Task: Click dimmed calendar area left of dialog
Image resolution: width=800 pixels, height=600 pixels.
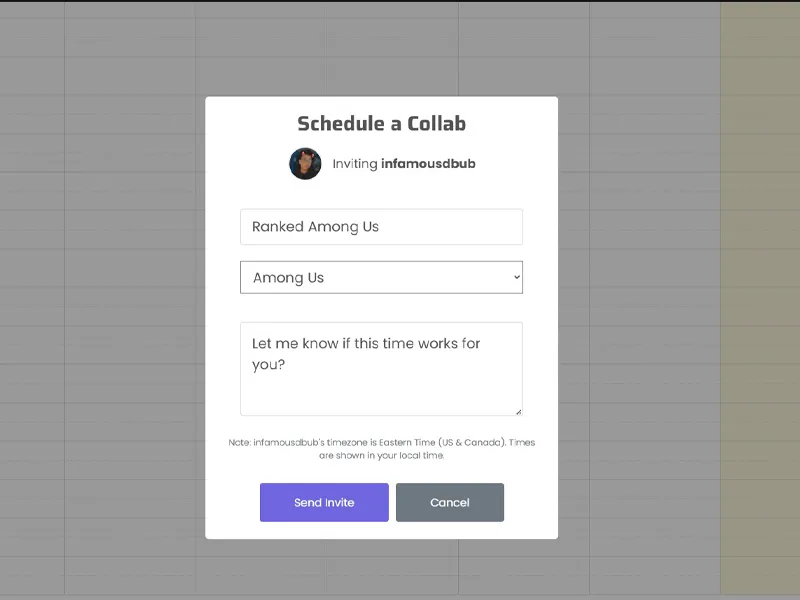Action: coord(100,300)
